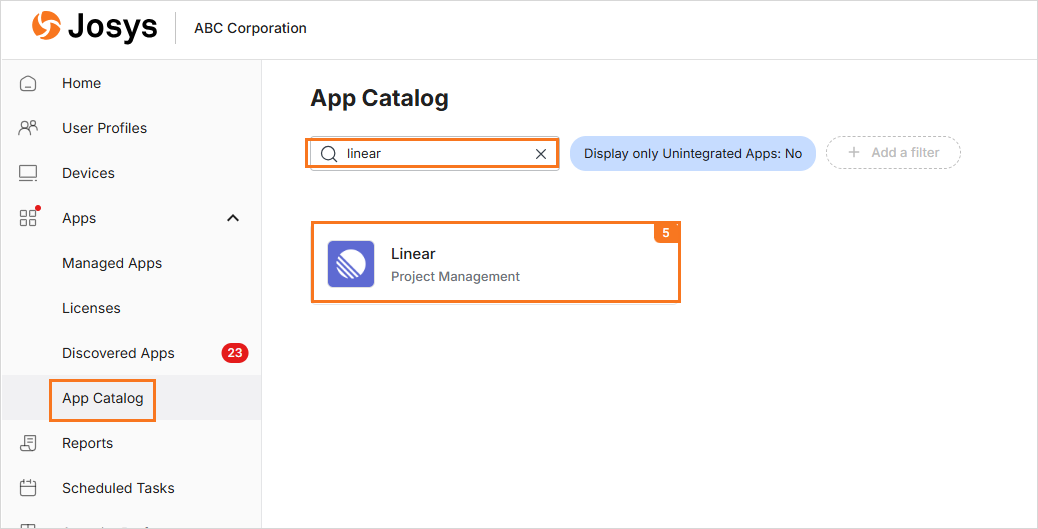Select Managed Apps submenu item
This screenshot has height=529, width=1038.
pos(112,263)
